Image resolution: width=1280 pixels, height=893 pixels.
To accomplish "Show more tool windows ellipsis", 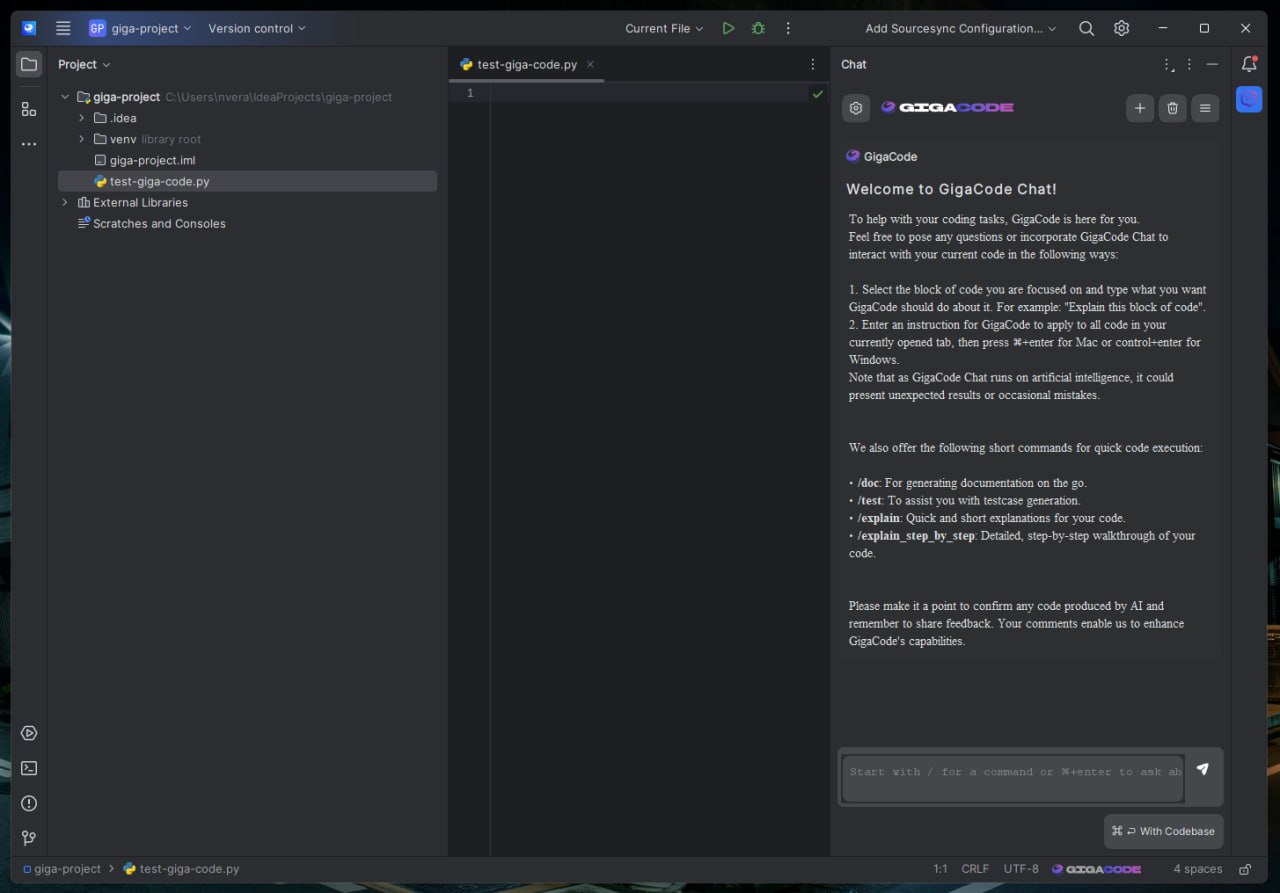I will coord(29,144).
